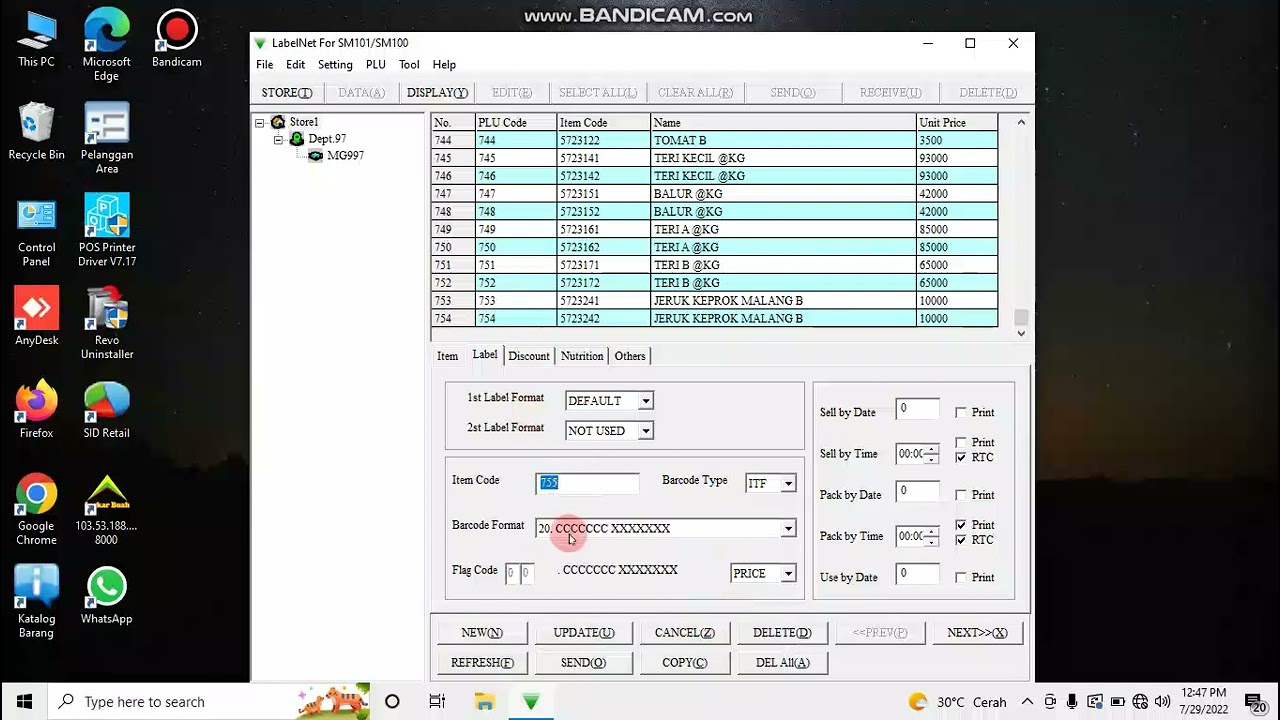Collapse the Dept.97 tree node
The width and height of the screenshot is (1280, 720).
pyautogui.click(x=278, y=139)
